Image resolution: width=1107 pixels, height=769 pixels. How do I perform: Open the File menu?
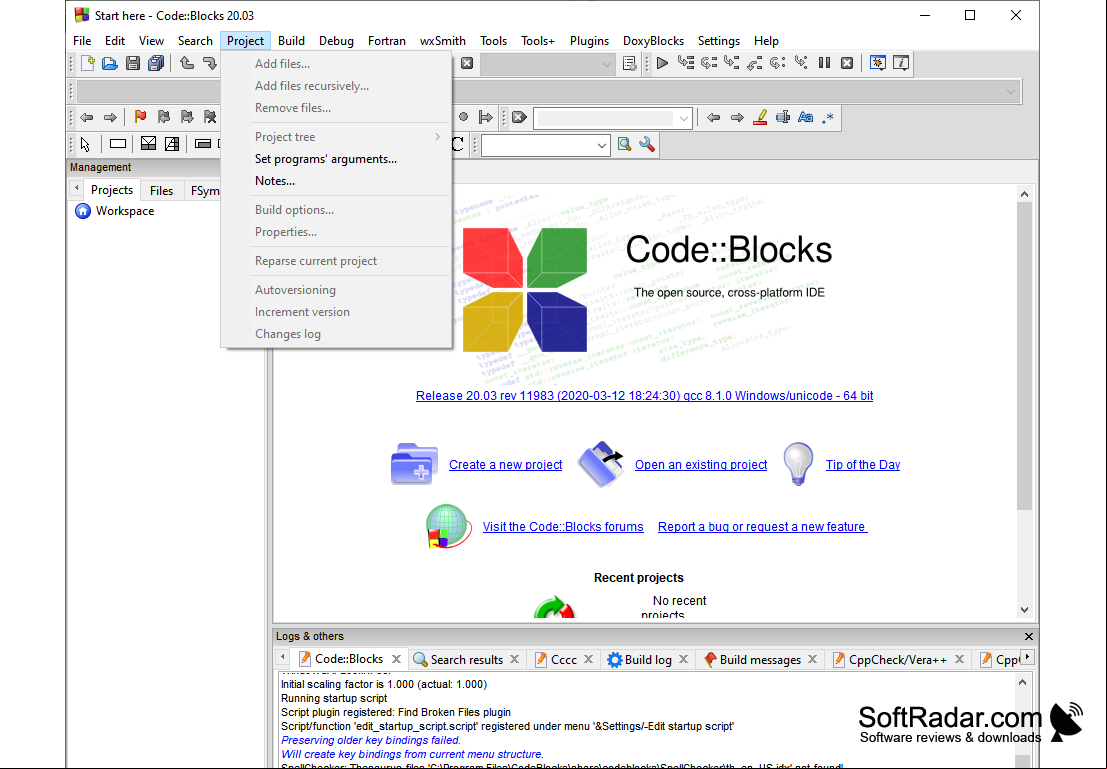tap(82, 41)
